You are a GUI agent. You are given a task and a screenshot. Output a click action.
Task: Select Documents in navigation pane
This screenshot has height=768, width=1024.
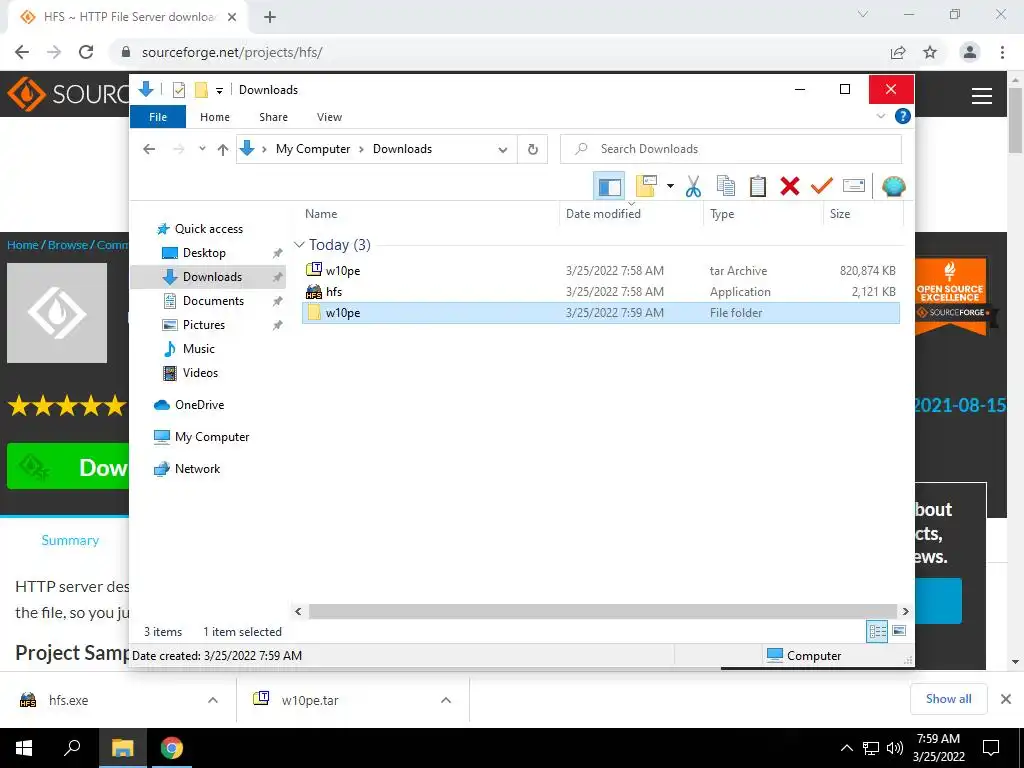point(213,301)
